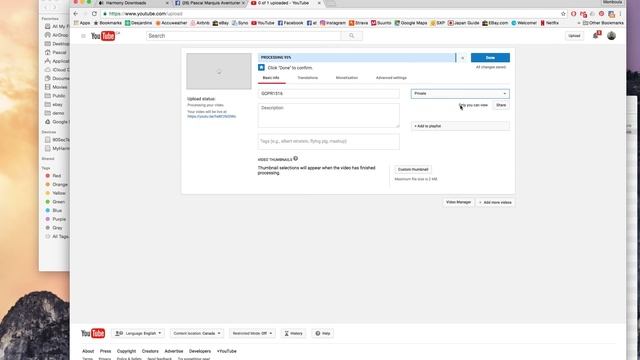This screenshot has width=640, height=360.
Task: Click the blue Done button
Action: click(490, 58)
